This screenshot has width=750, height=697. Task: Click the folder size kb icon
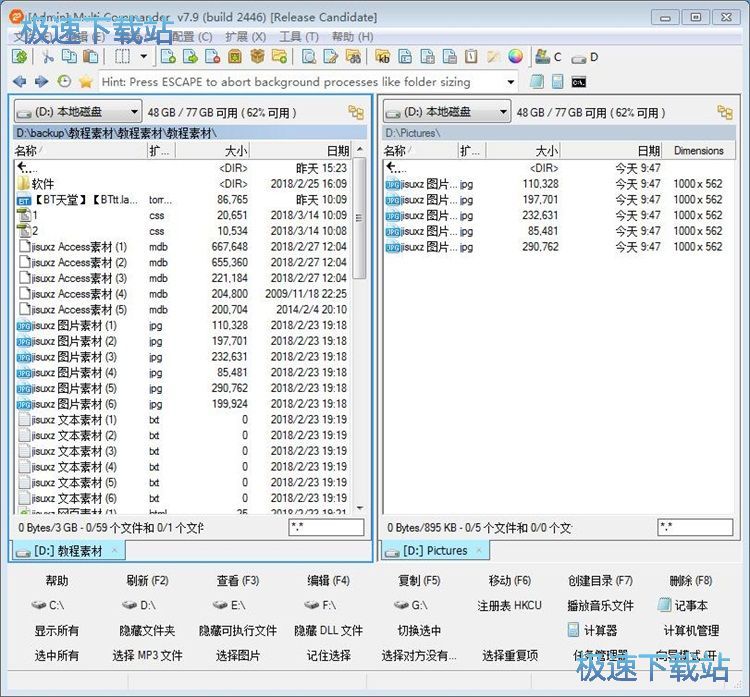pyautogui.click(x=383, y=57)
